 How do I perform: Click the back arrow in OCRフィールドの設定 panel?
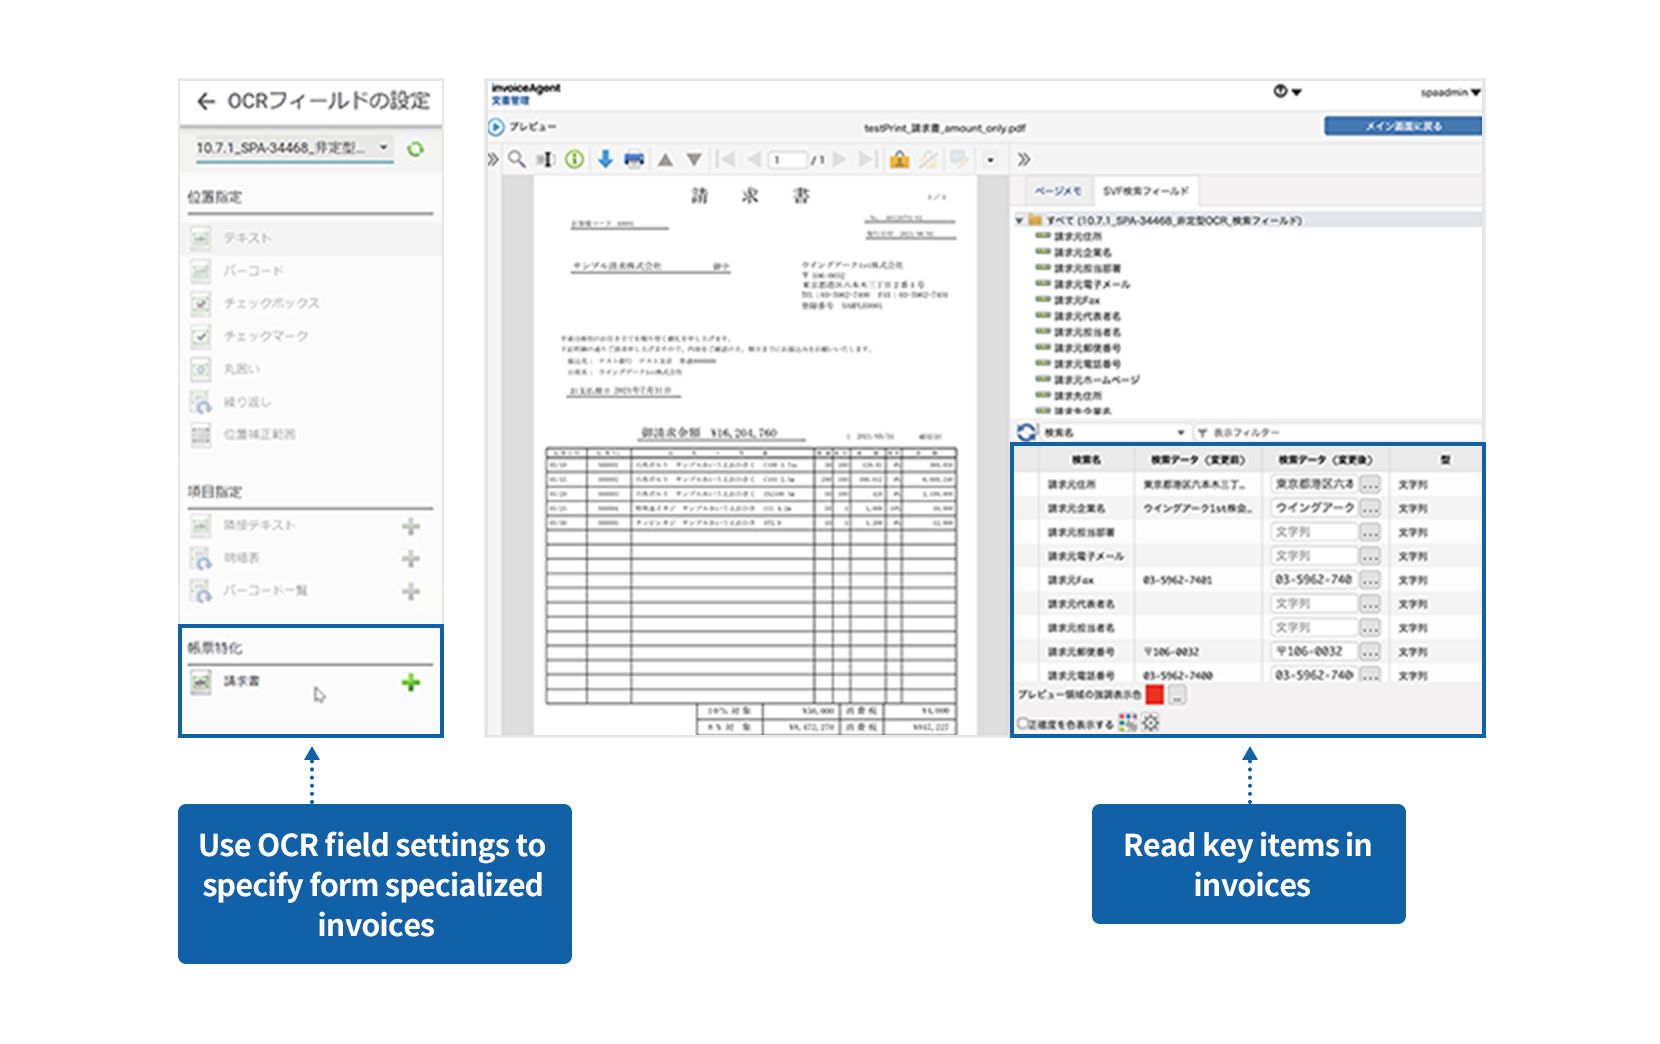point(206,102)
